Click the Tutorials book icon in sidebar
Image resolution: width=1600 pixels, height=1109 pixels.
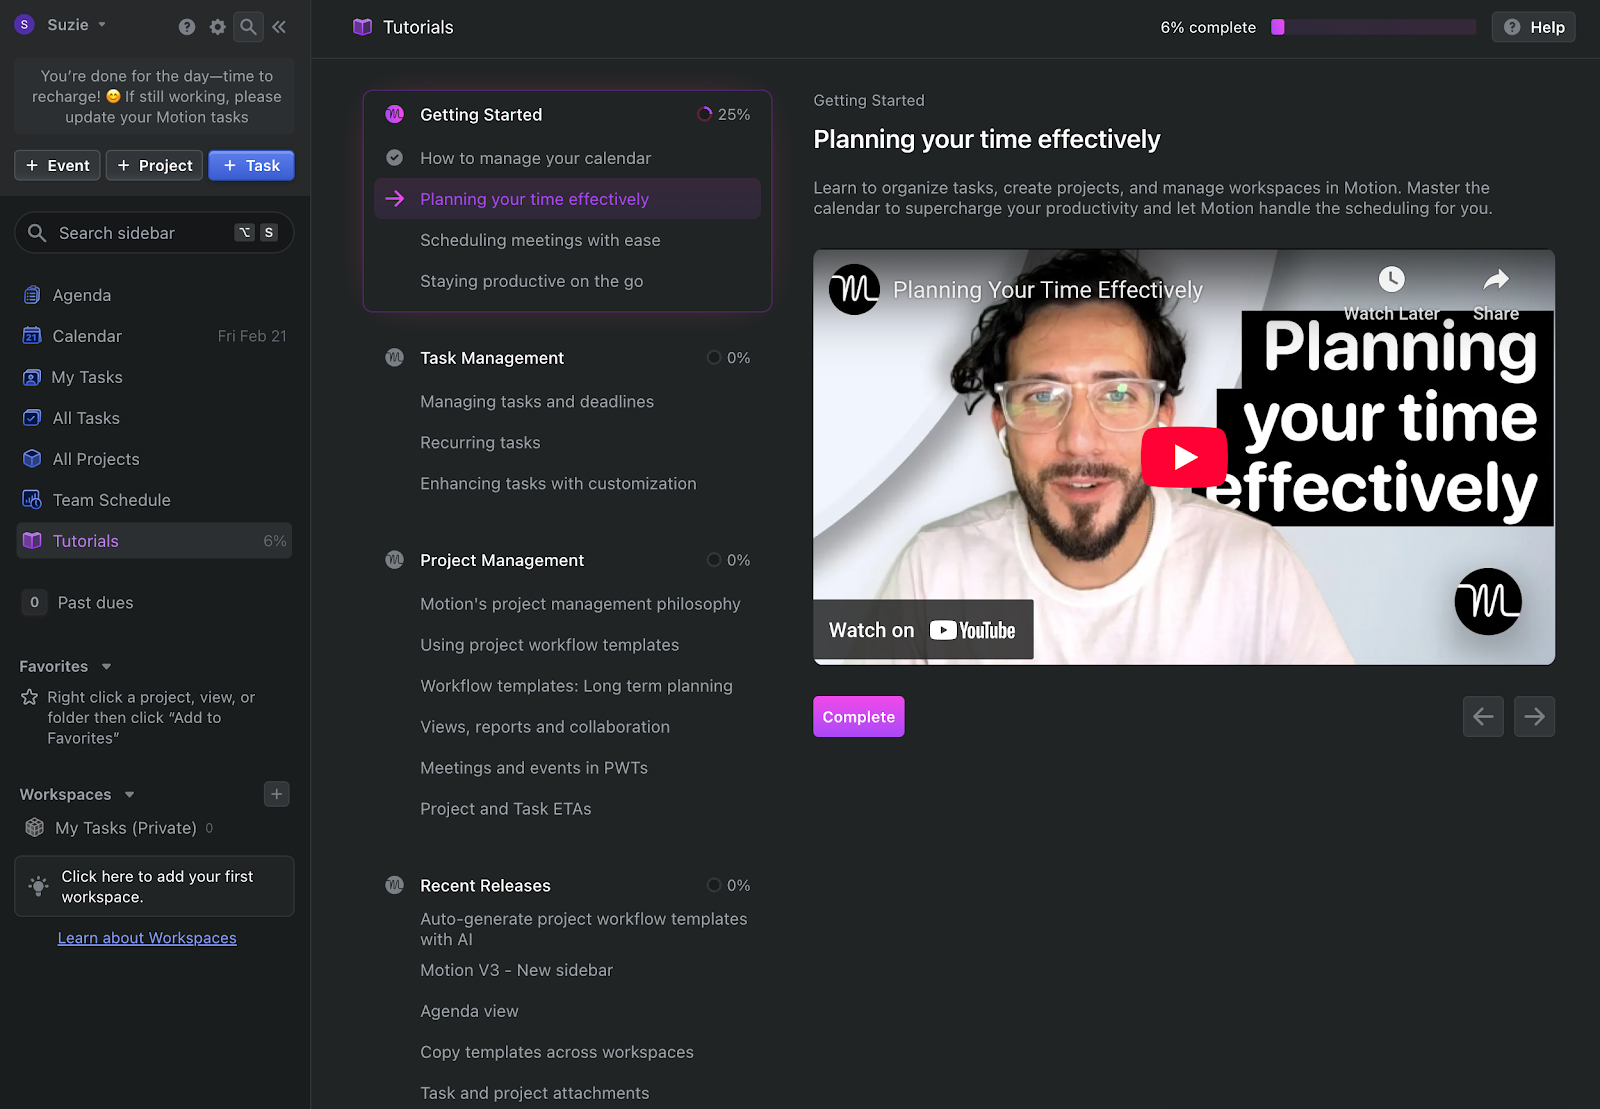pyautogui.click(x=32, y=541)
